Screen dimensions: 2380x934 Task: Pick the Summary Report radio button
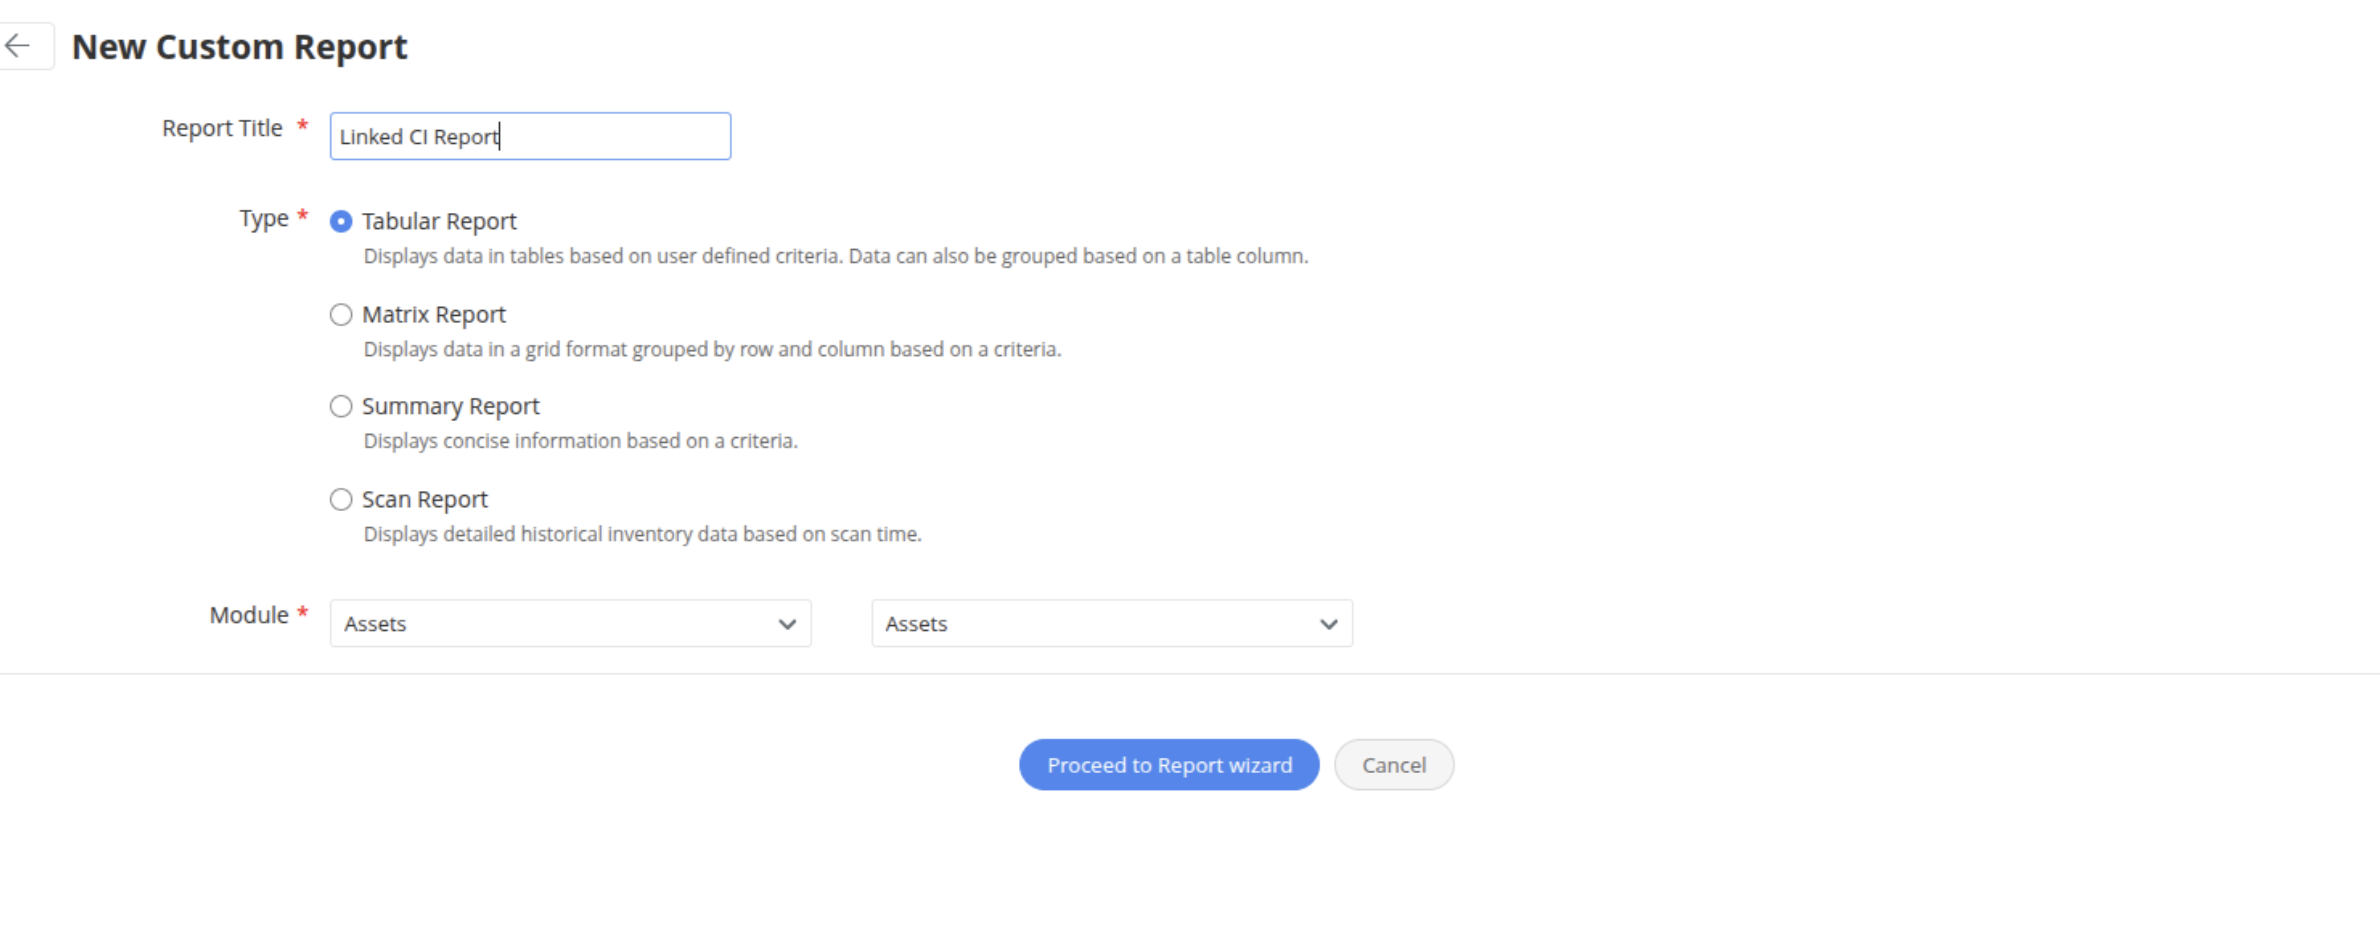click(x=341, y=406)
